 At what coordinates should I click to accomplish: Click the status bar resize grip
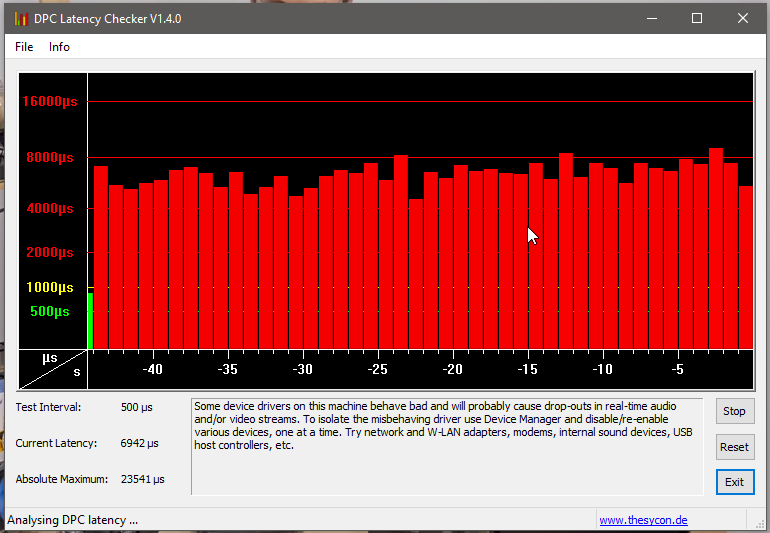coord(759,523)
